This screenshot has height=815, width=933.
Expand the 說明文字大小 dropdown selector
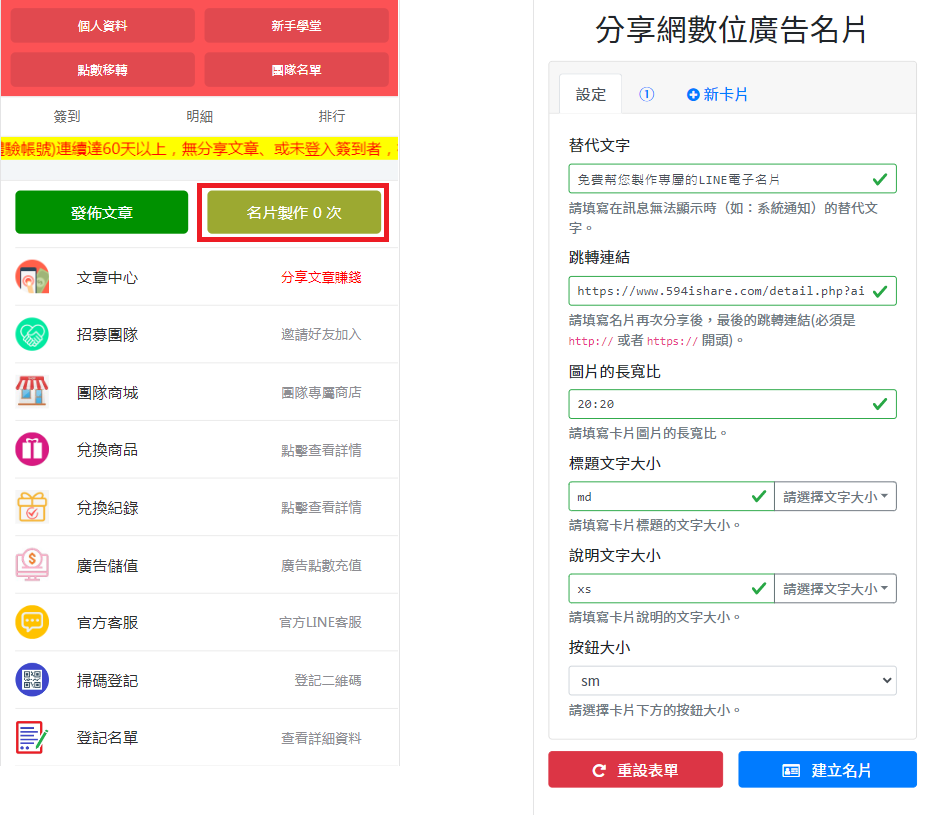pos(835,588)
